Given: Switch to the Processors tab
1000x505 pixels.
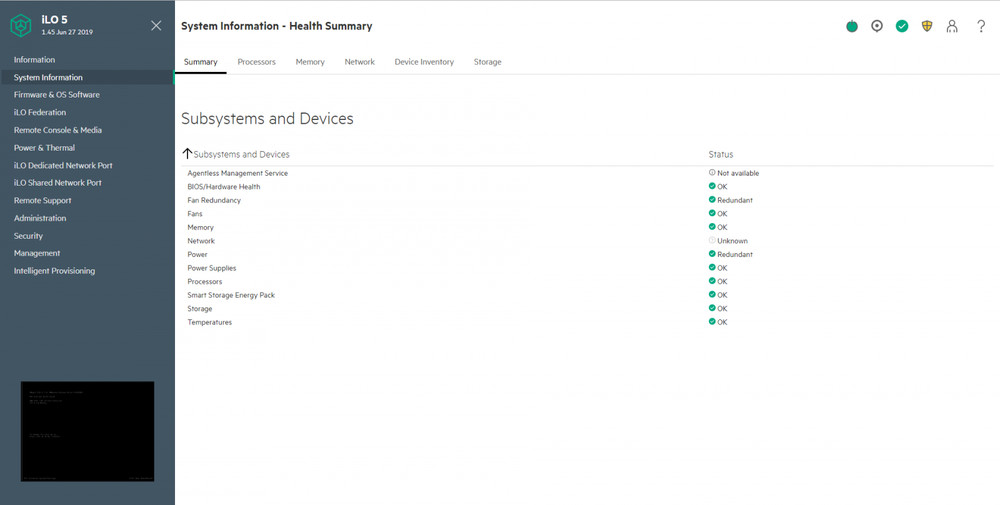Looking at the screenshot, I should (x=256, y=62).
